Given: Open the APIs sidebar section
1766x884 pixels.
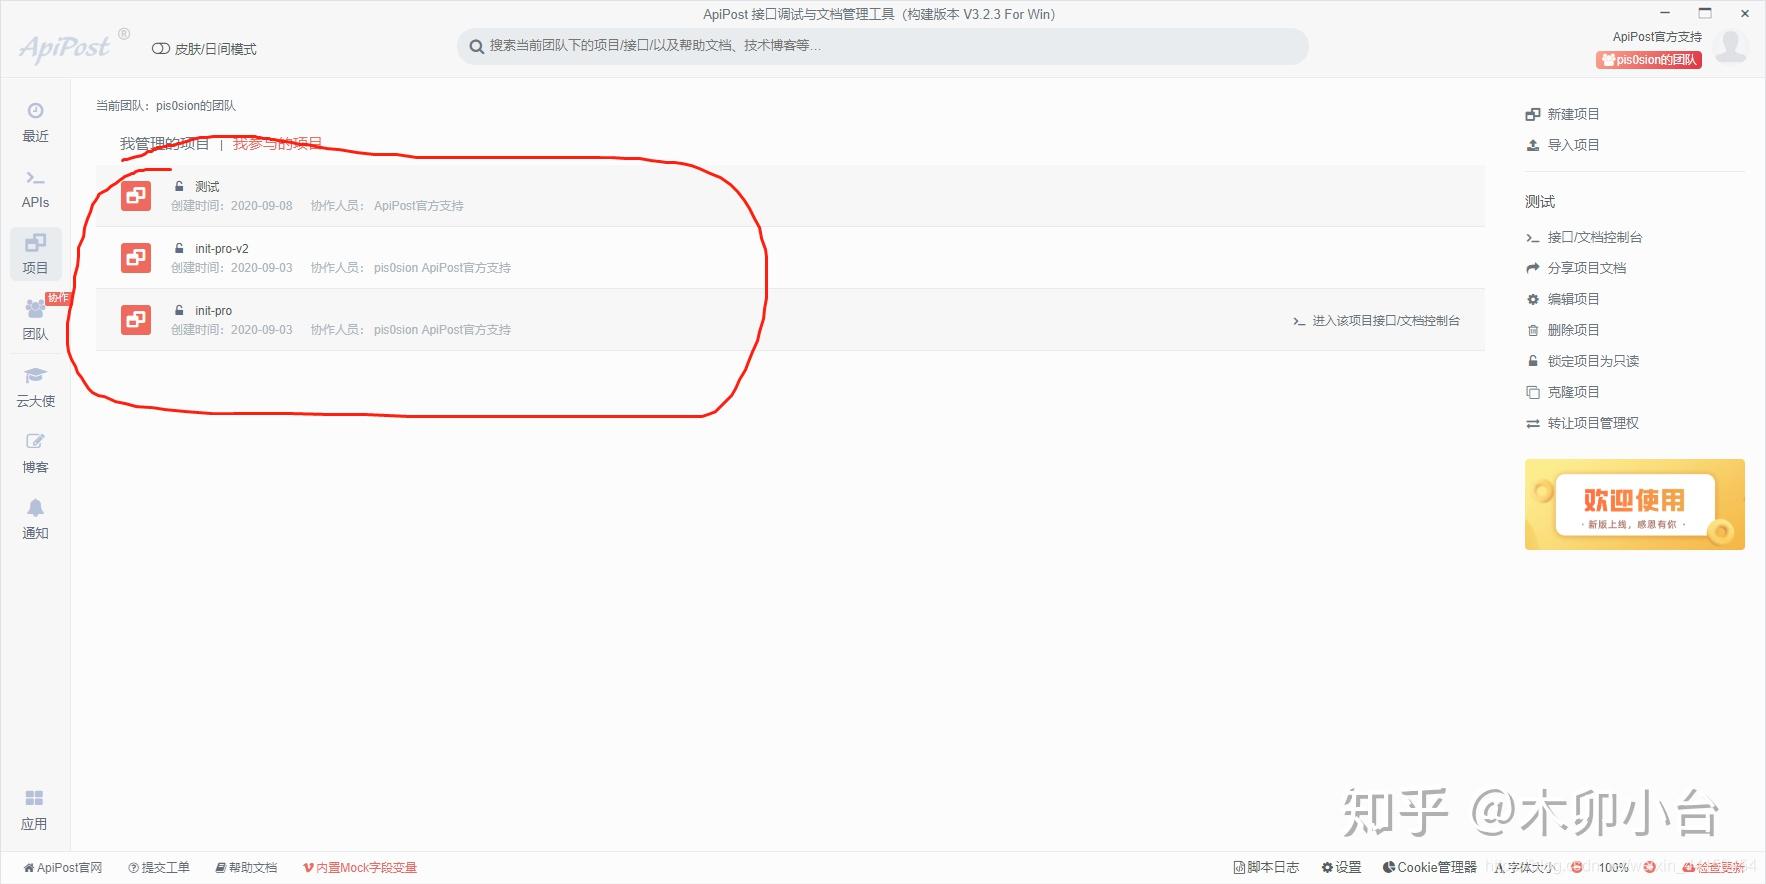Looking at the screenshot, I should [35, 189].
